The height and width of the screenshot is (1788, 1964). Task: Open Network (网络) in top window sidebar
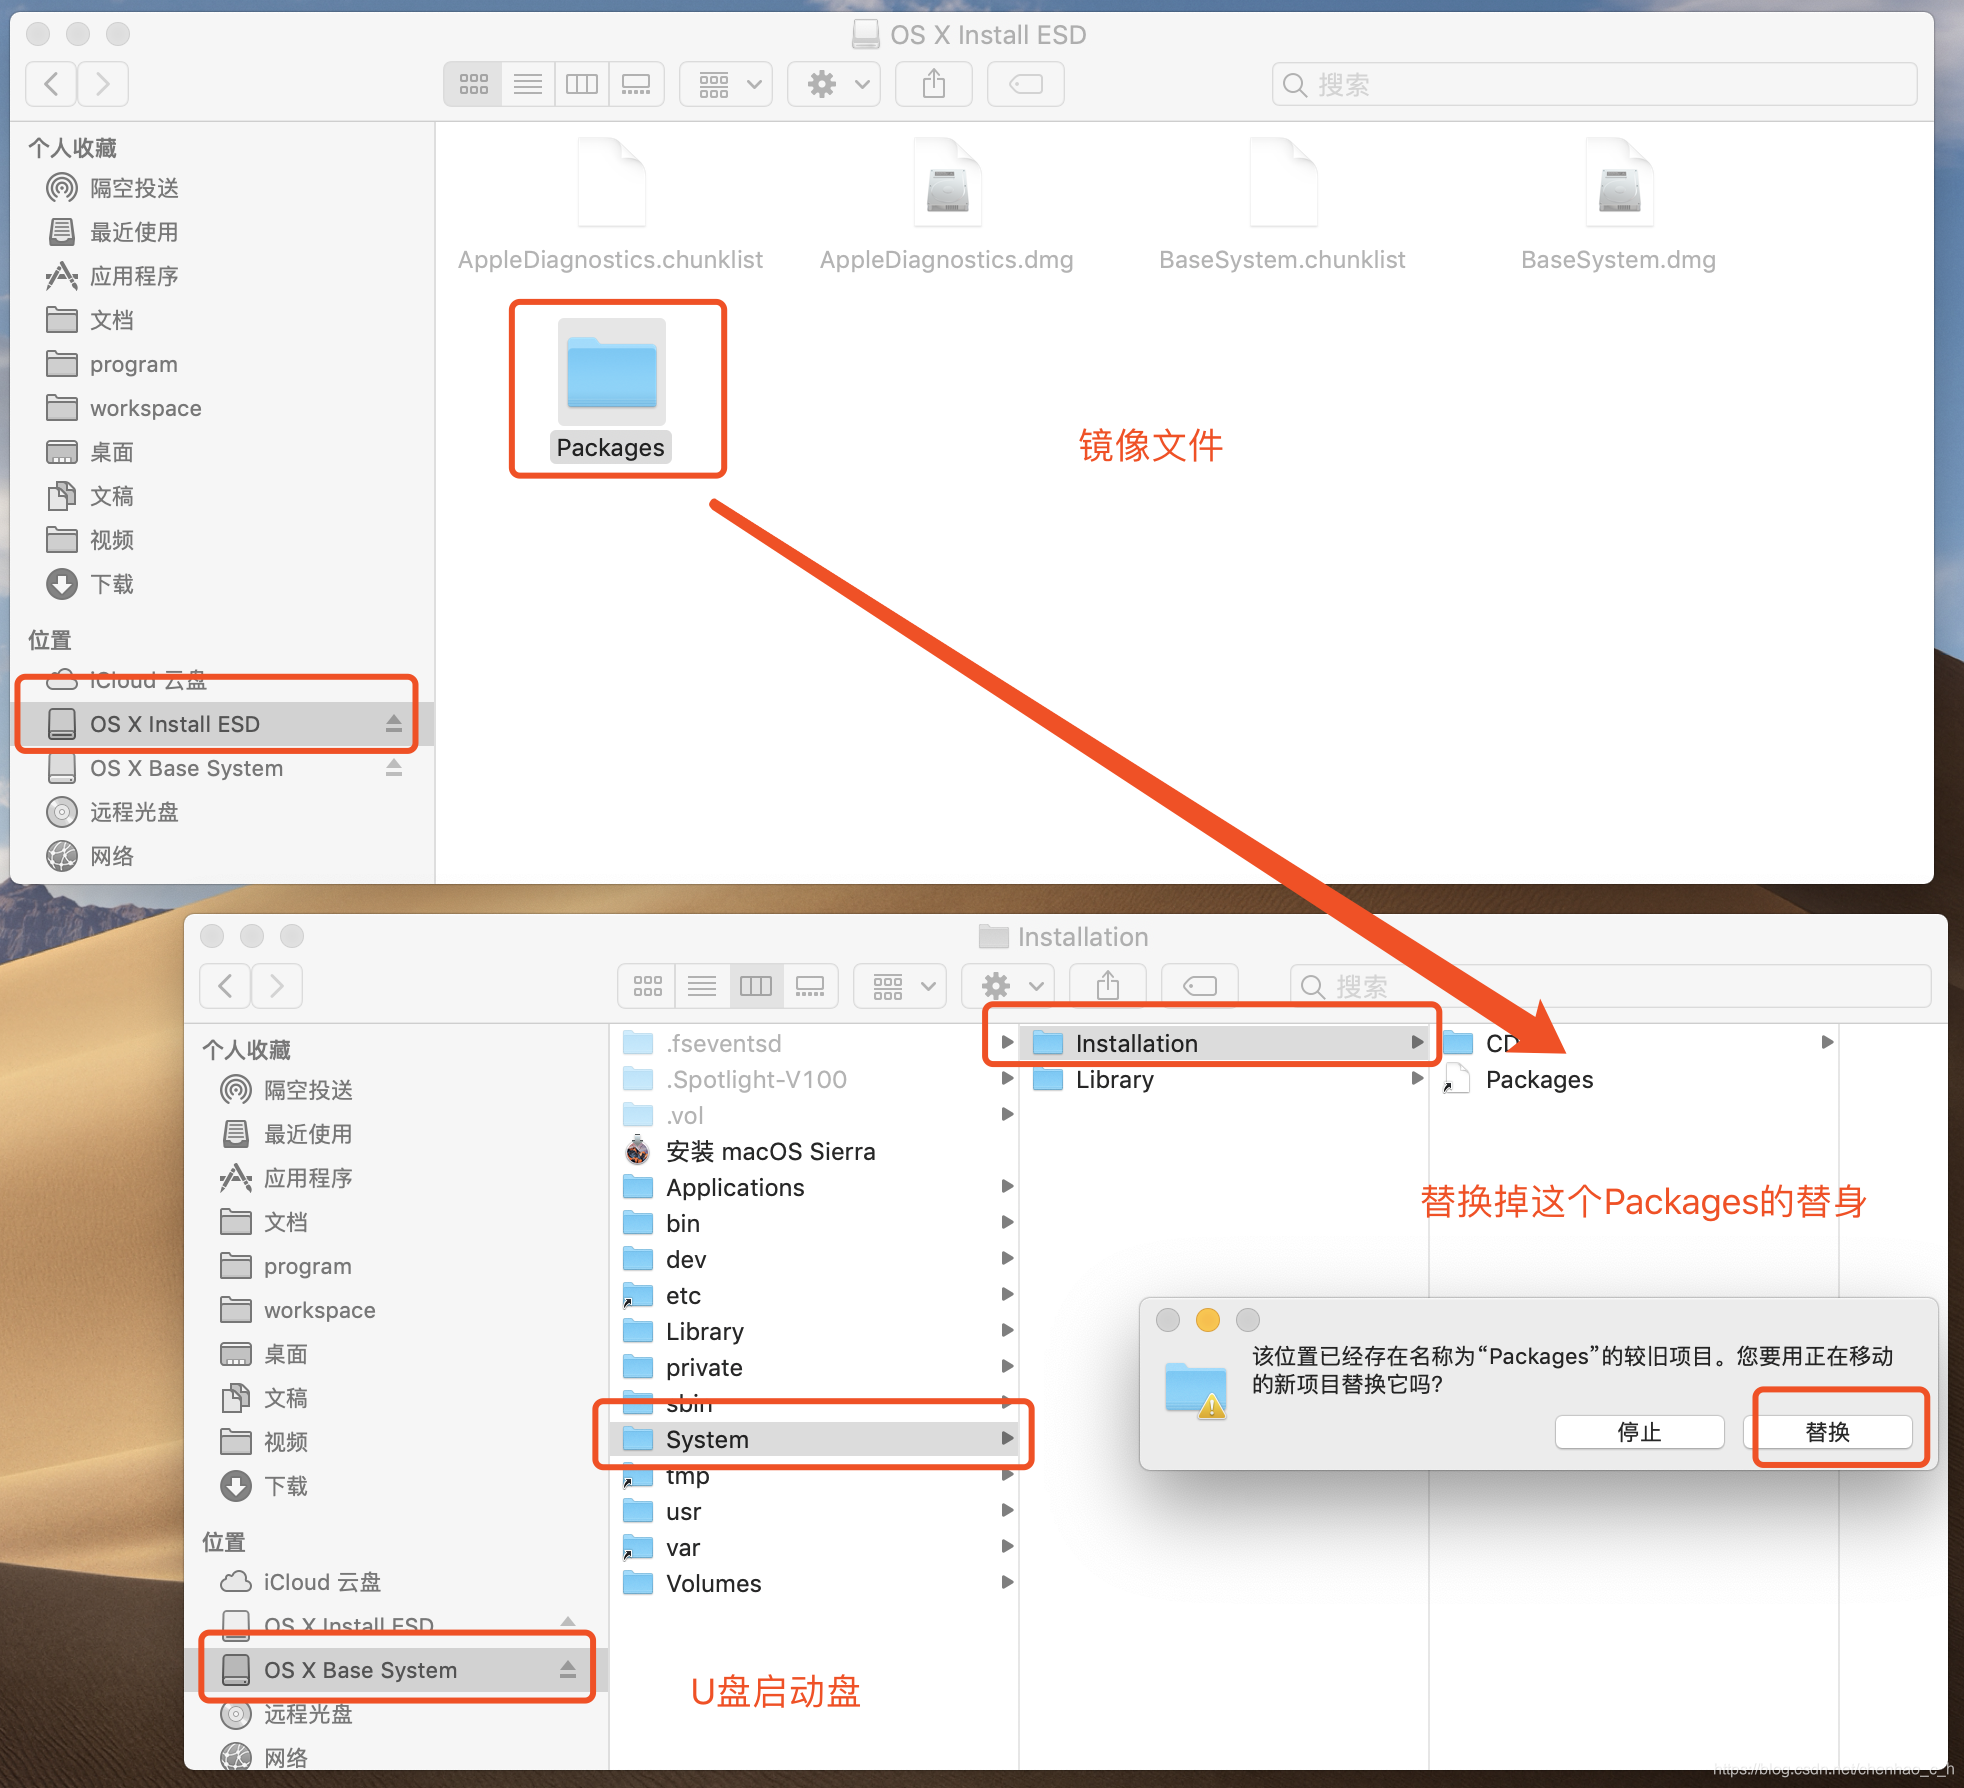point(111,856)
